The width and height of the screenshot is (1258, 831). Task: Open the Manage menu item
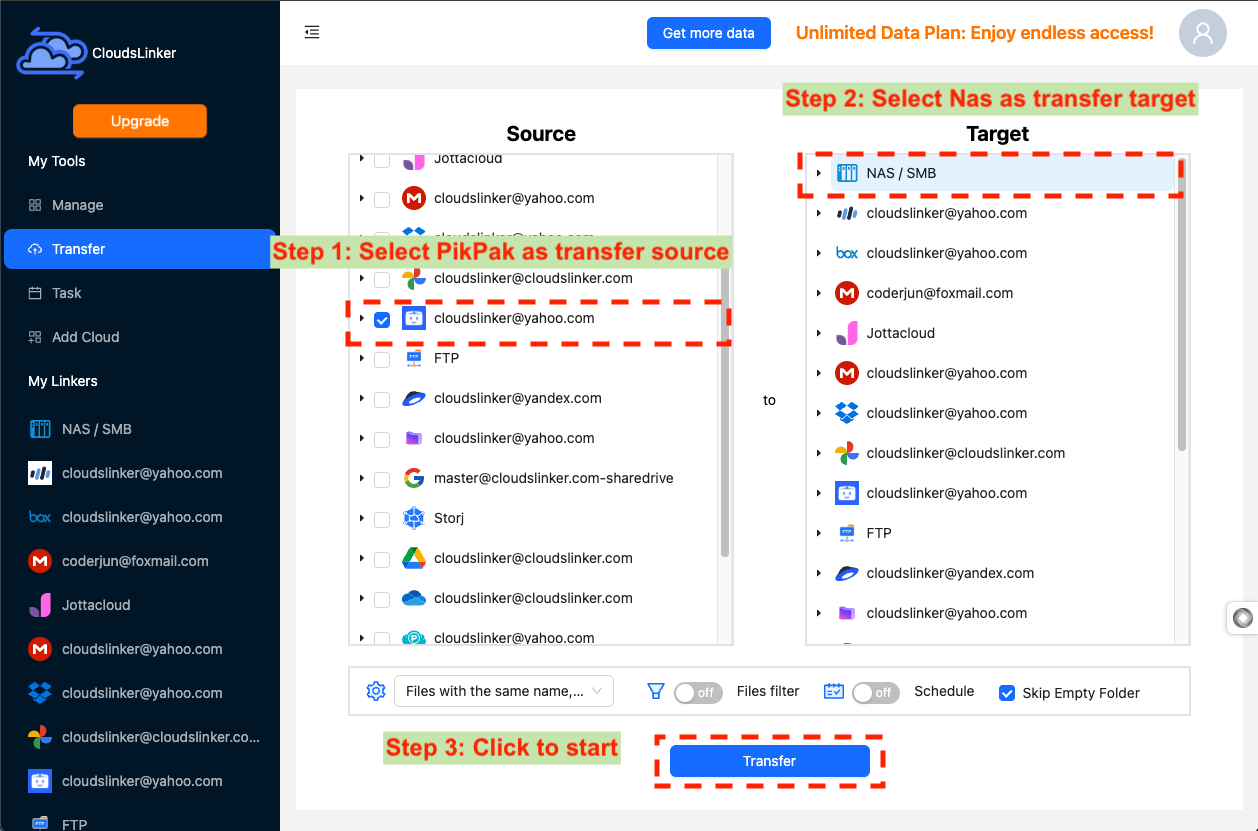click(140, 205)
